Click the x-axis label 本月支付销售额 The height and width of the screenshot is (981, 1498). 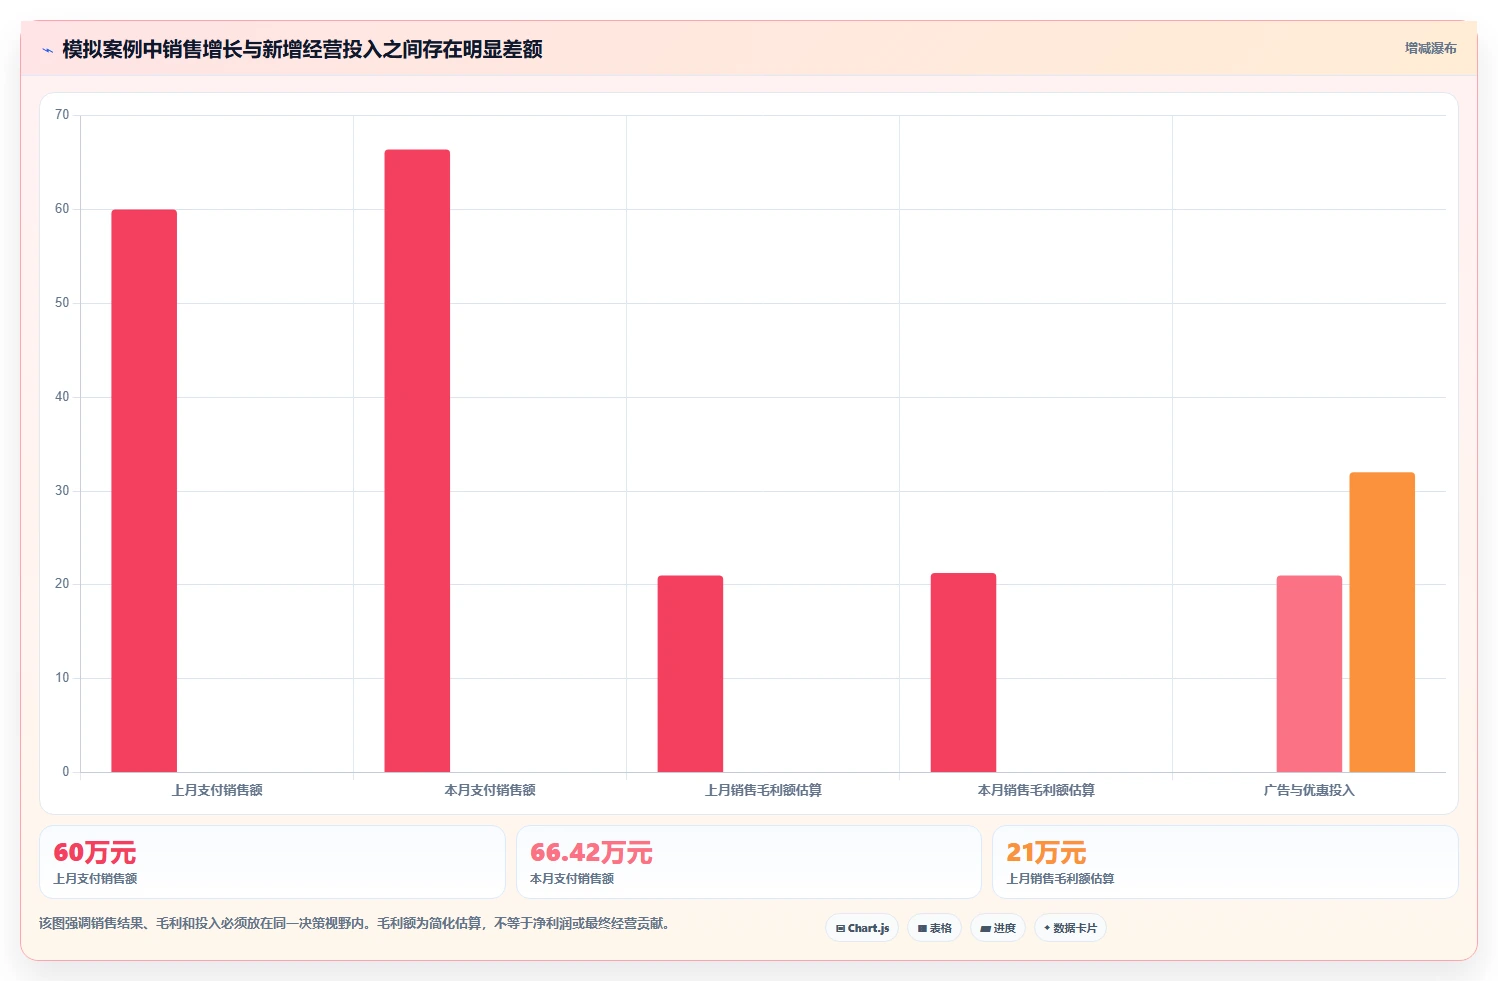pos(490,790)
